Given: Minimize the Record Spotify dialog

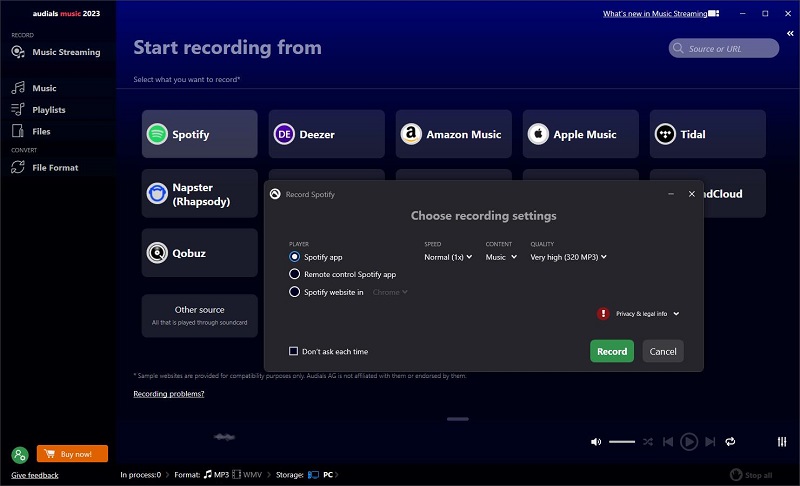Looking at the screenshot, I should point(671,194).
